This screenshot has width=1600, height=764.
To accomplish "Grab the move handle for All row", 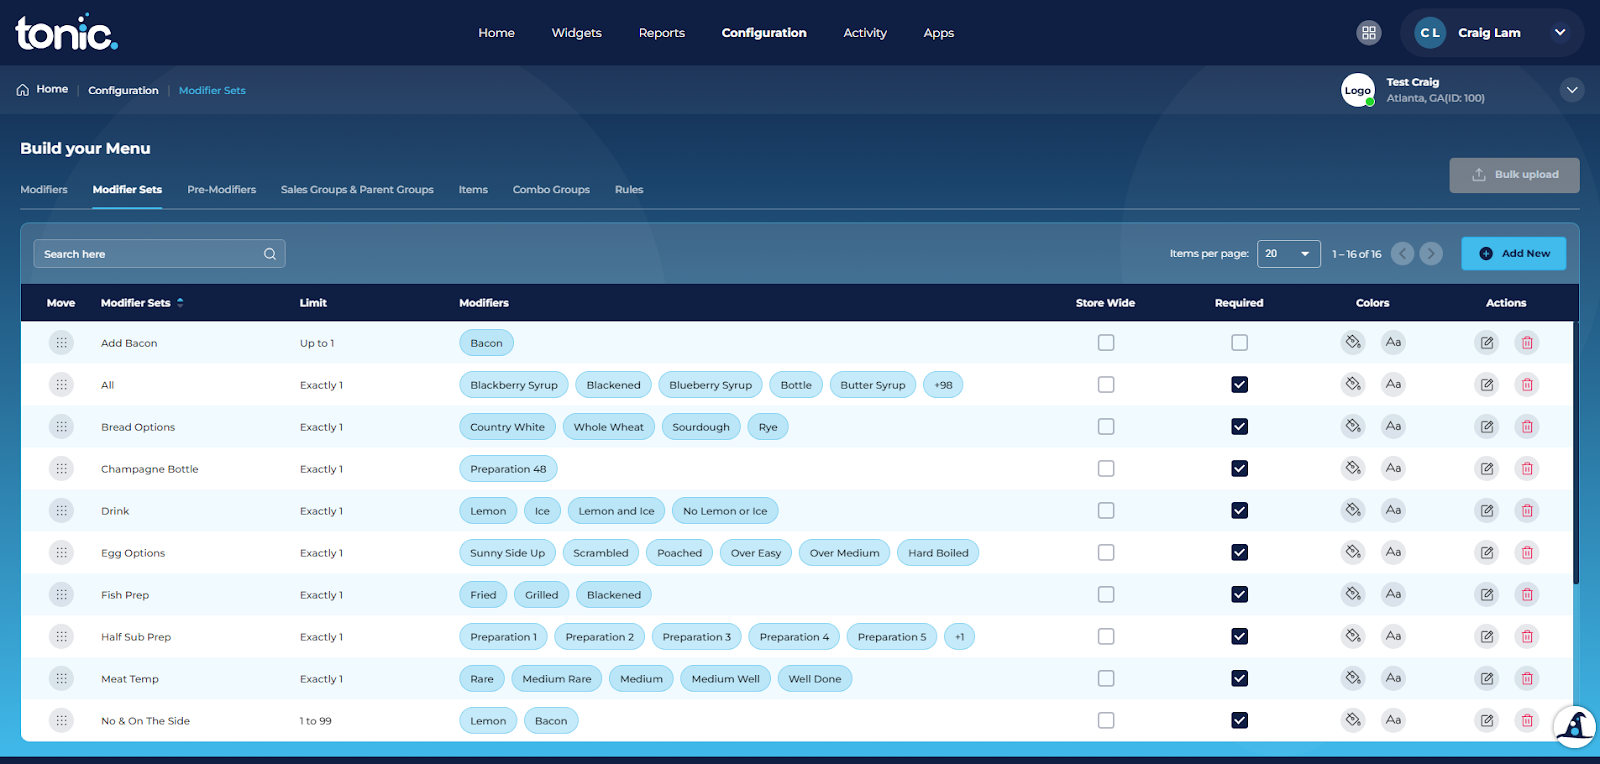I will [x=61, y=385].
